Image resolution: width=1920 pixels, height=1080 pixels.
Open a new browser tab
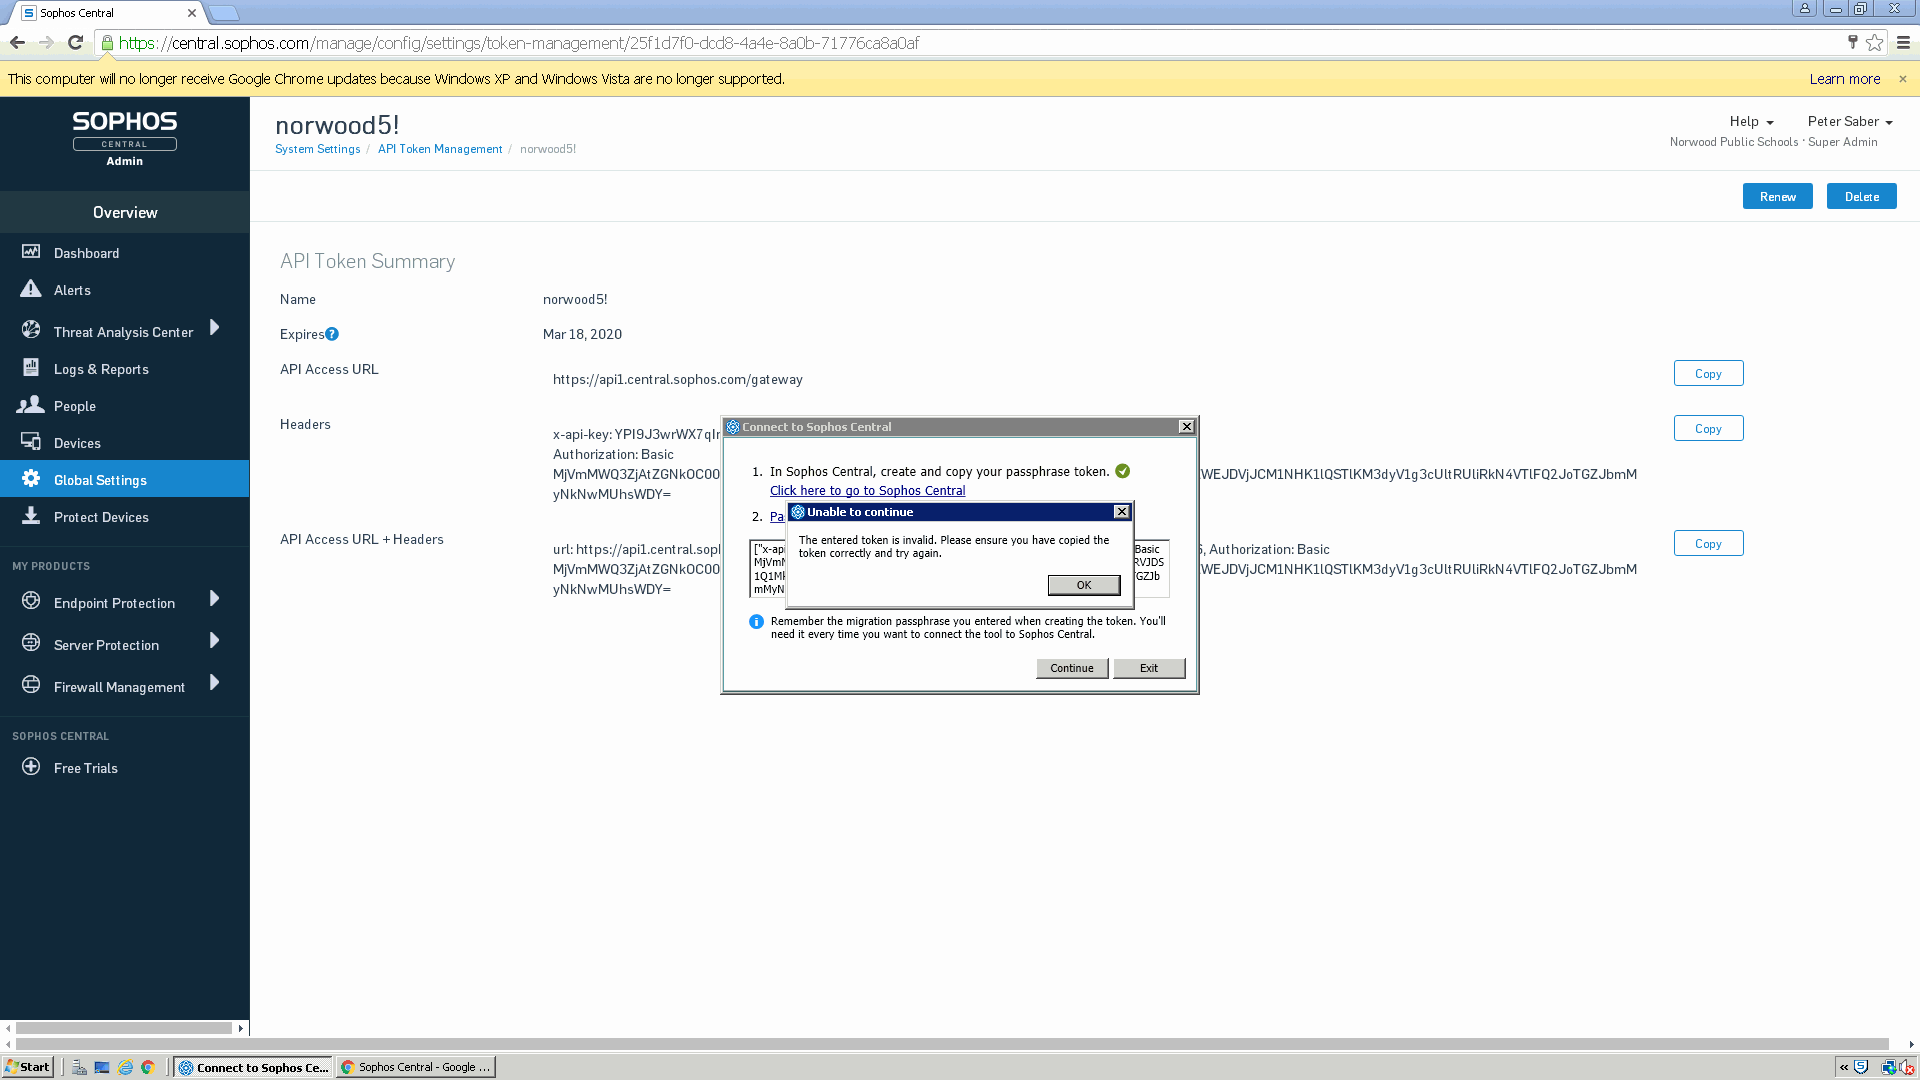(x=224, y=13)
